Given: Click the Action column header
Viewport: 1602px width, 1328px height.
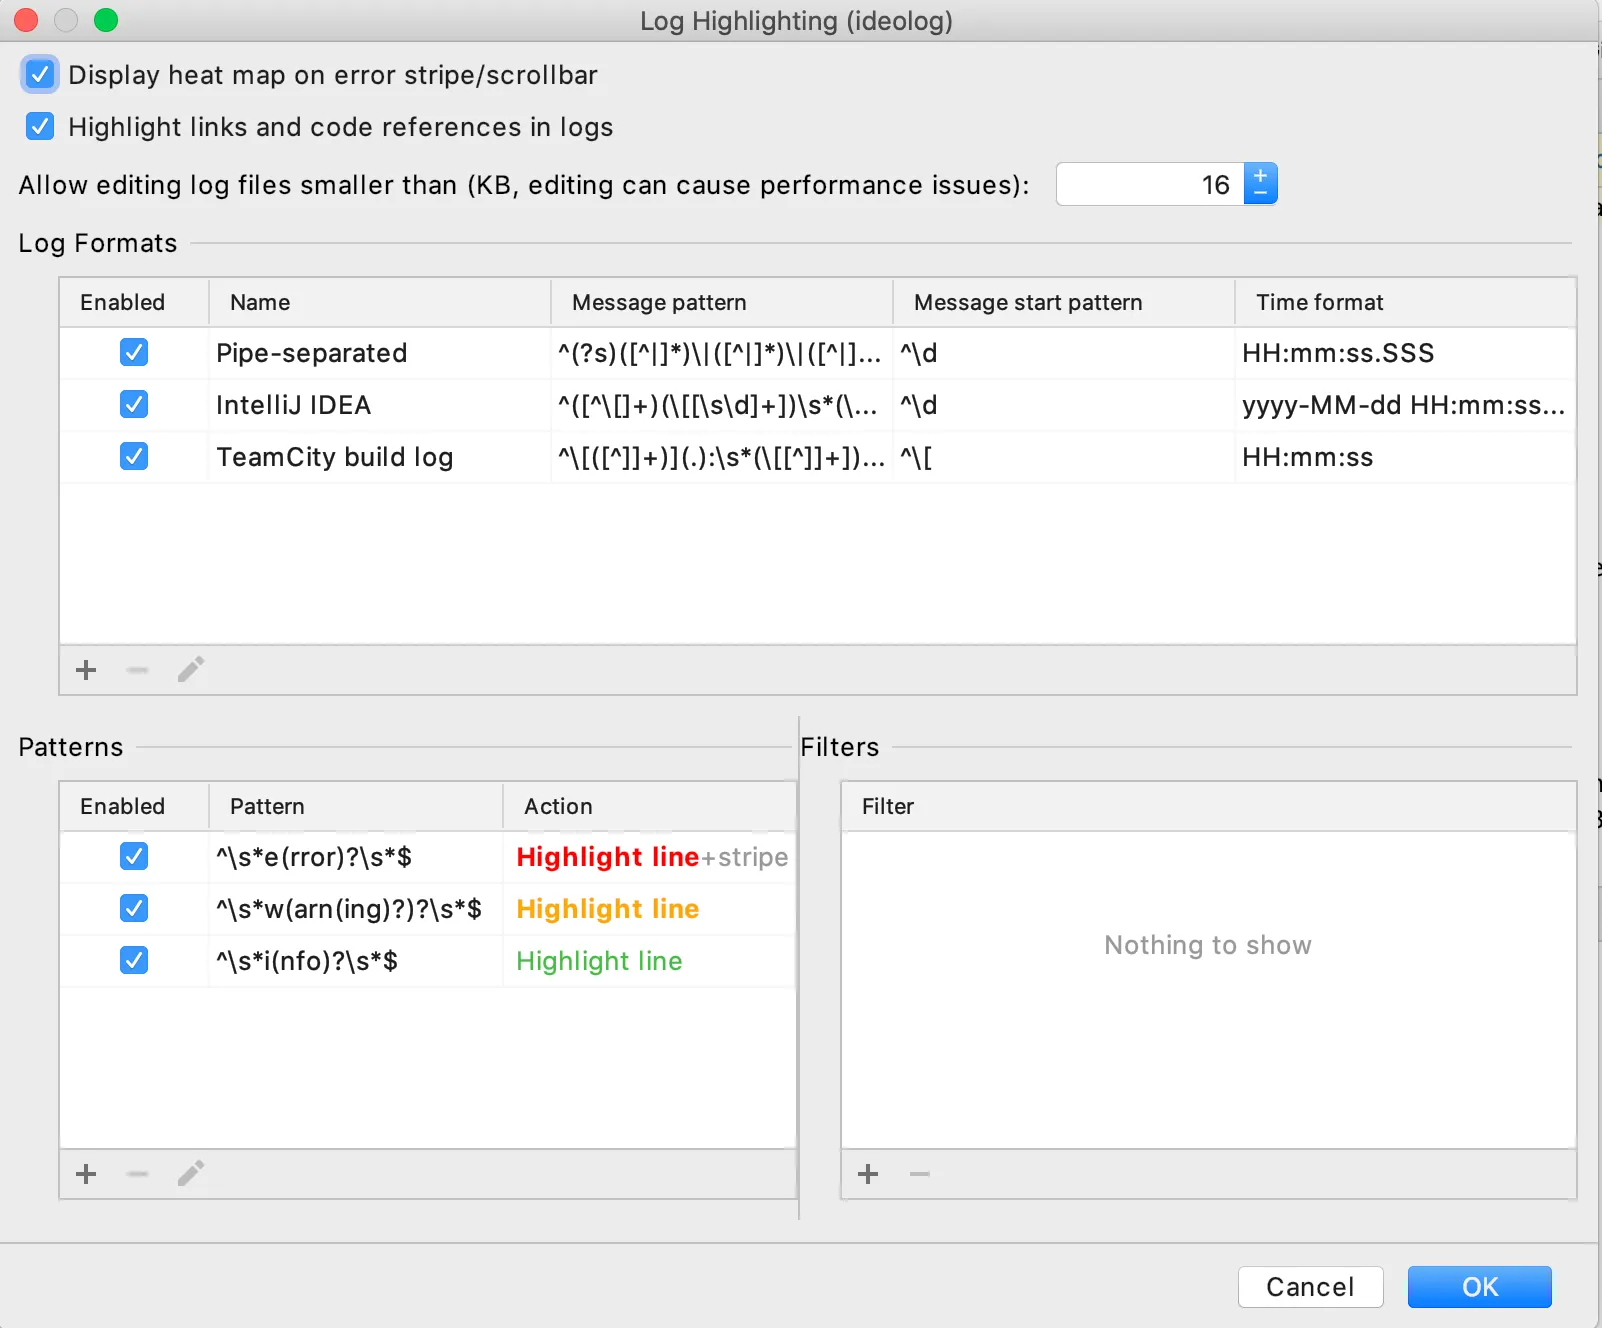Looking at the screenshot, I should [x=650, y=806].
